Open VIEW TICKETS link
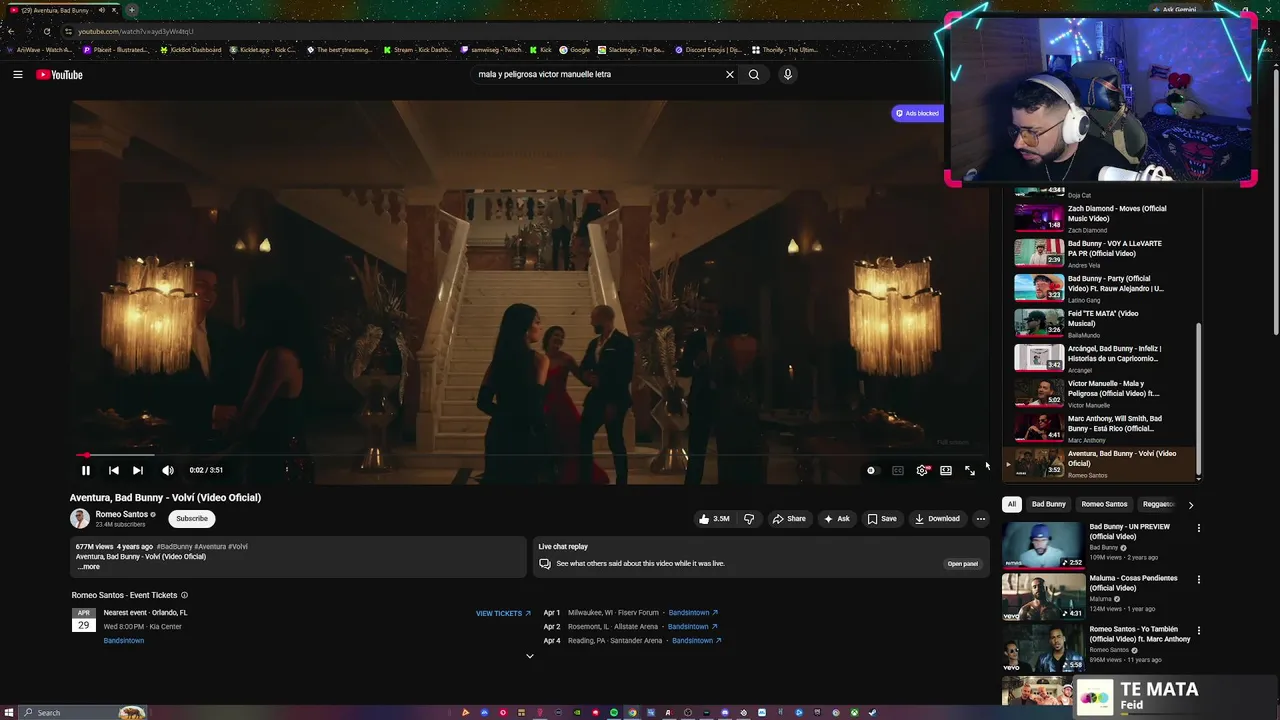The image size is (1280, 720). (x=503, y=613)
